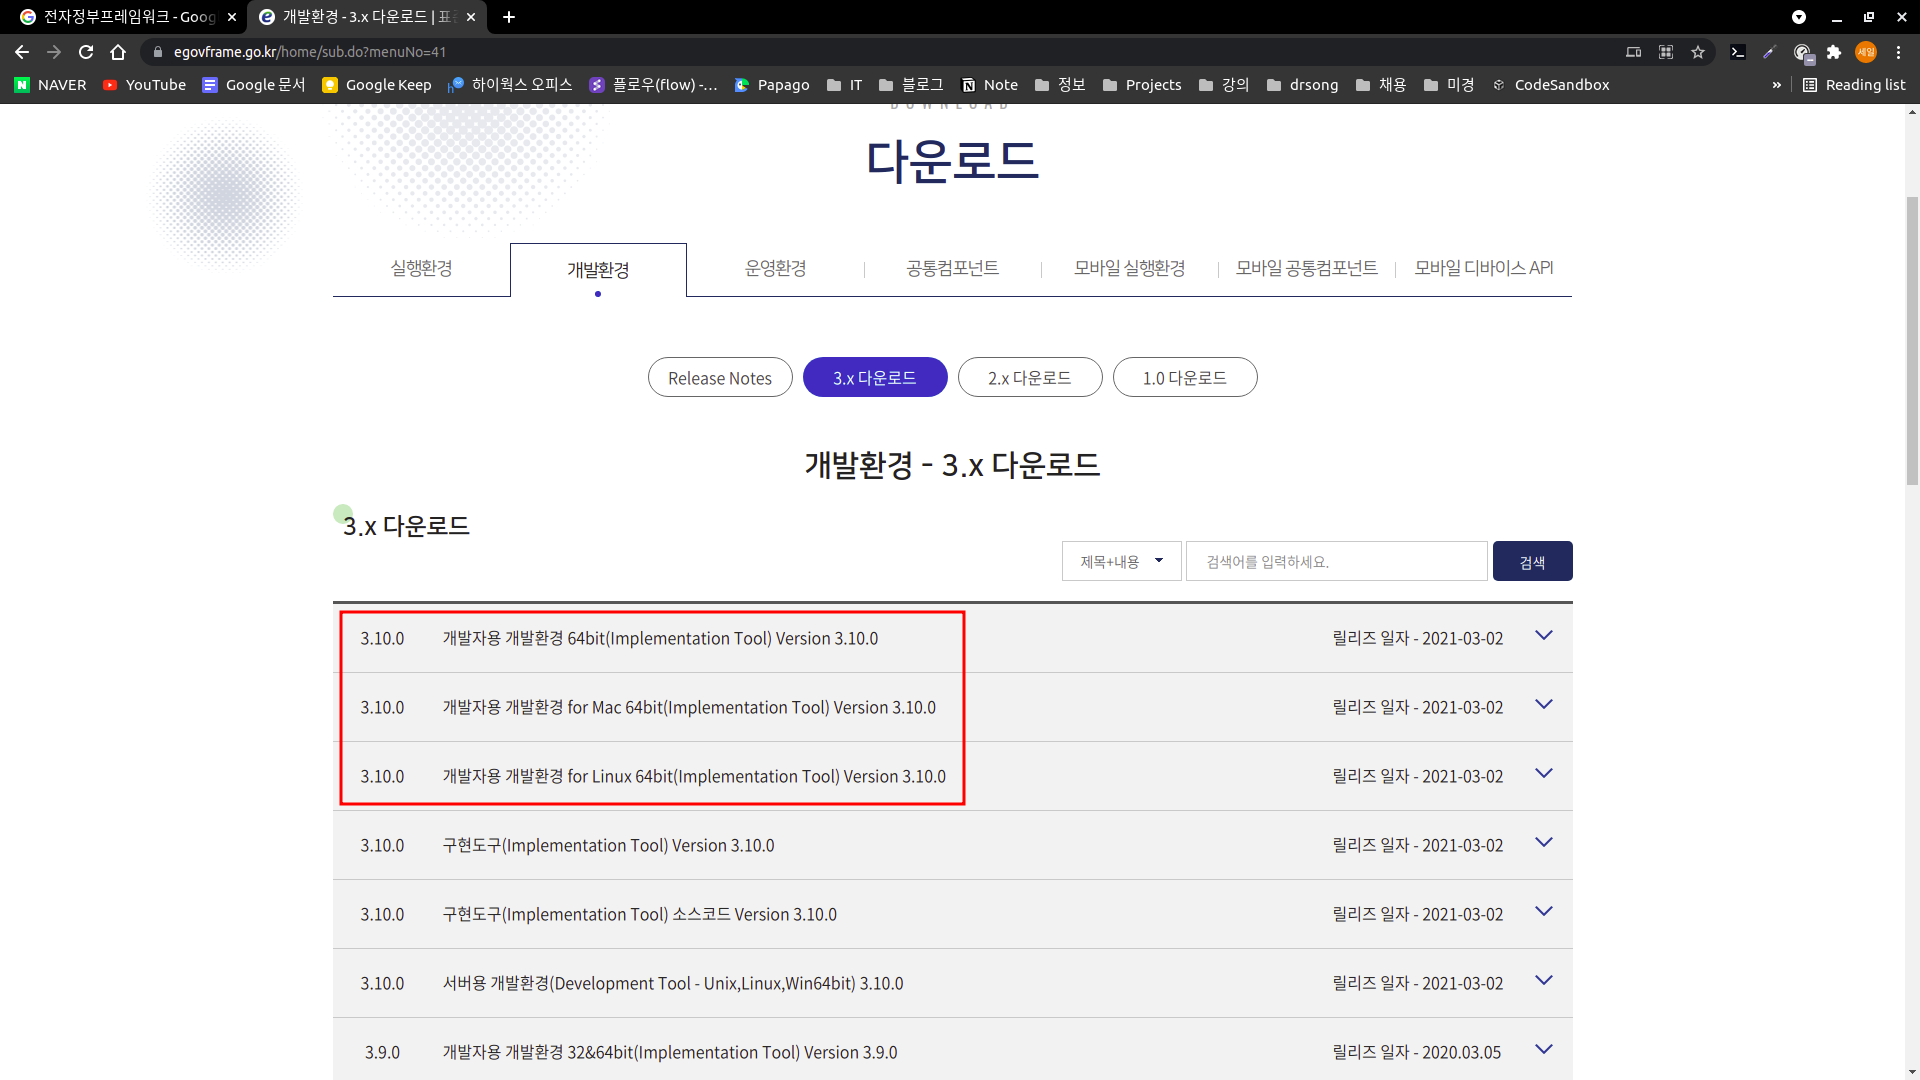Open the 제목+내용 search filter dropdown
This screenshot has height=1080, width=1920.
(x=1121, y=561)
